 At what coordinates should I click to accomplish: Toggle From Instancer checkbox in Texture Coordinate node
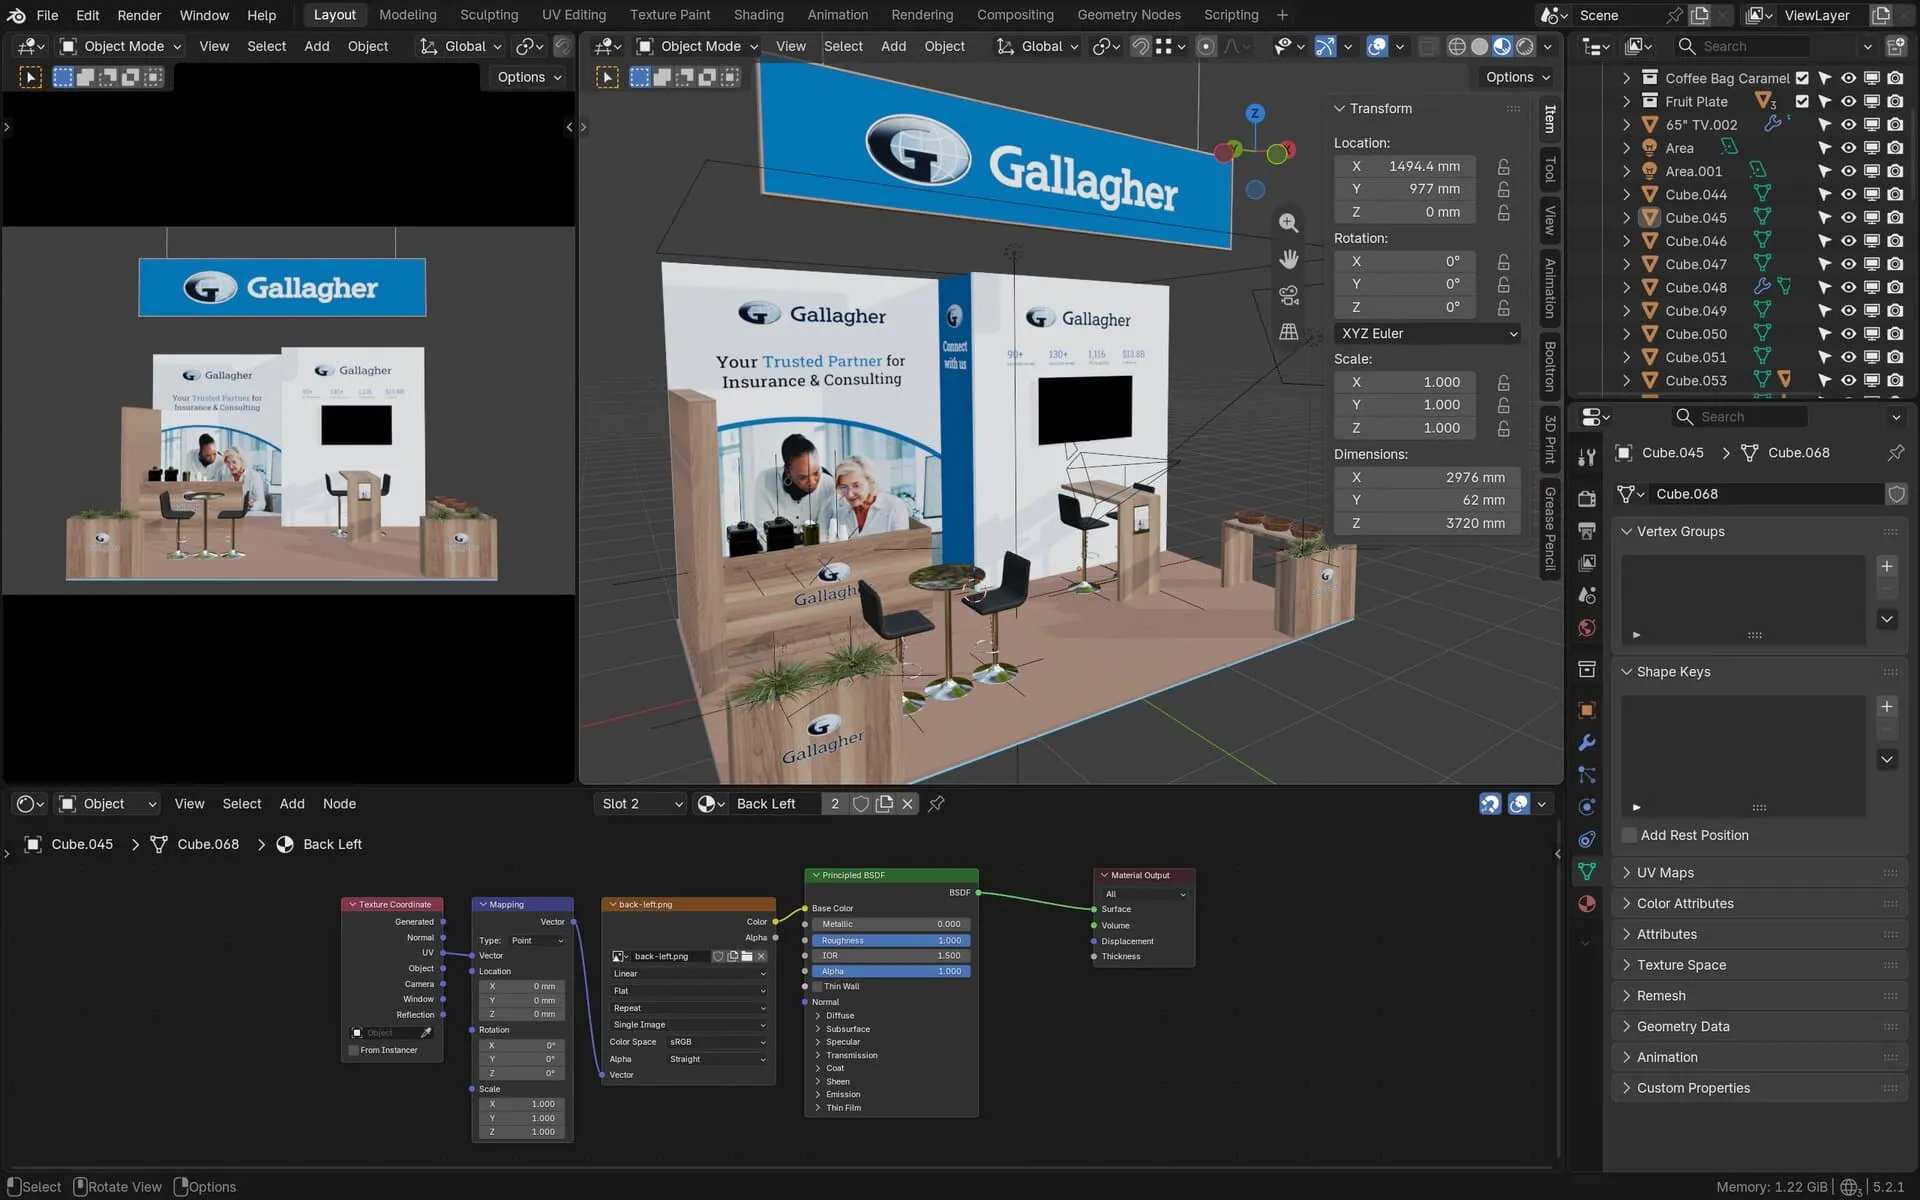coord(353,1050)
